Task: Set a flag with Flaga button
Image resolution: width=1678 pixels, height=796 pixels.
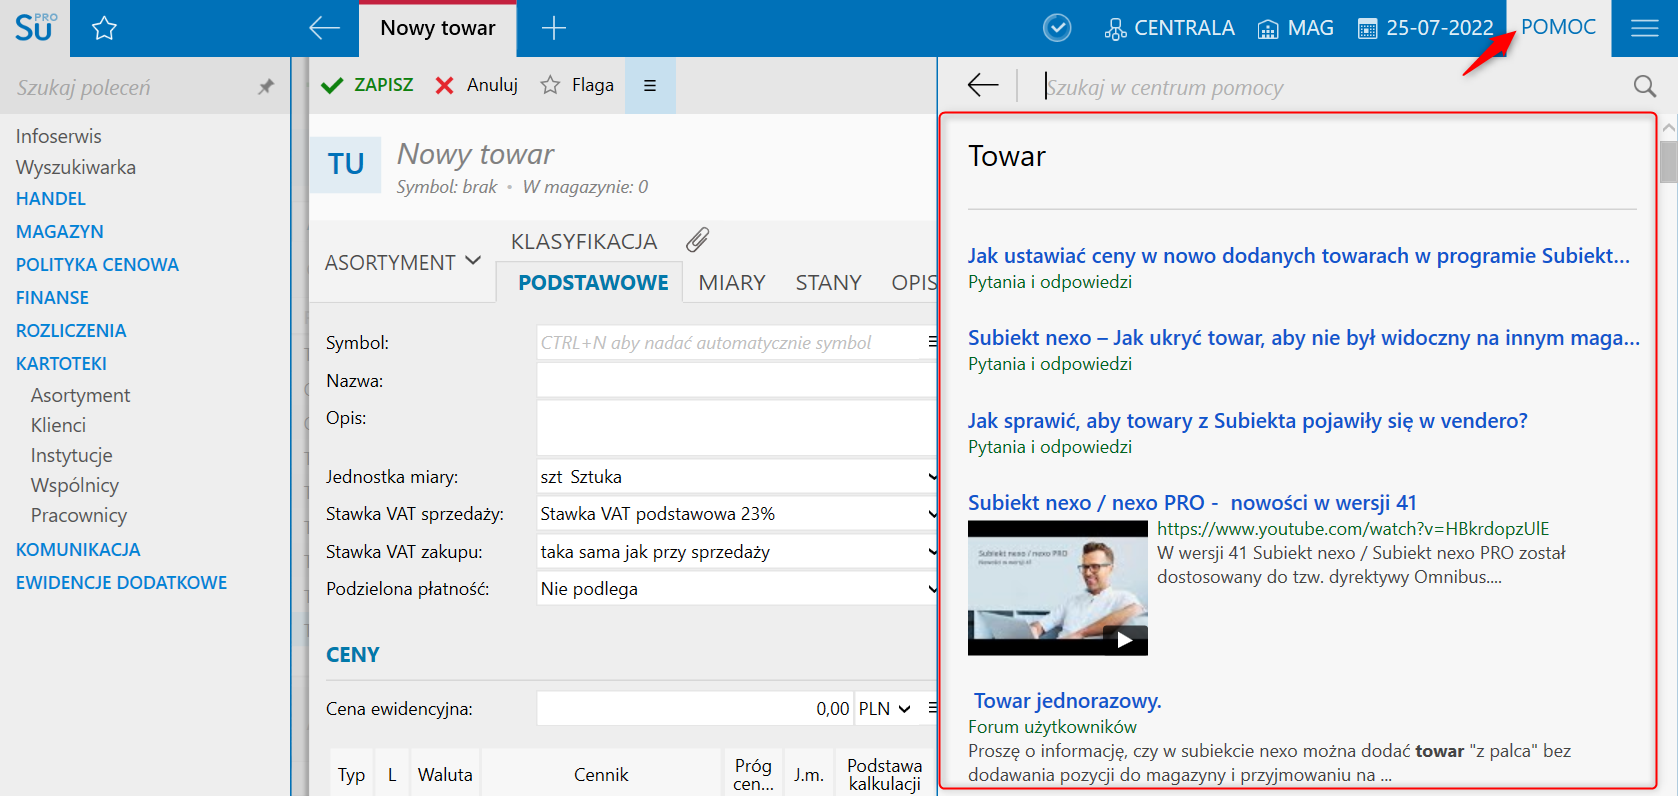Action: point(577,85)
